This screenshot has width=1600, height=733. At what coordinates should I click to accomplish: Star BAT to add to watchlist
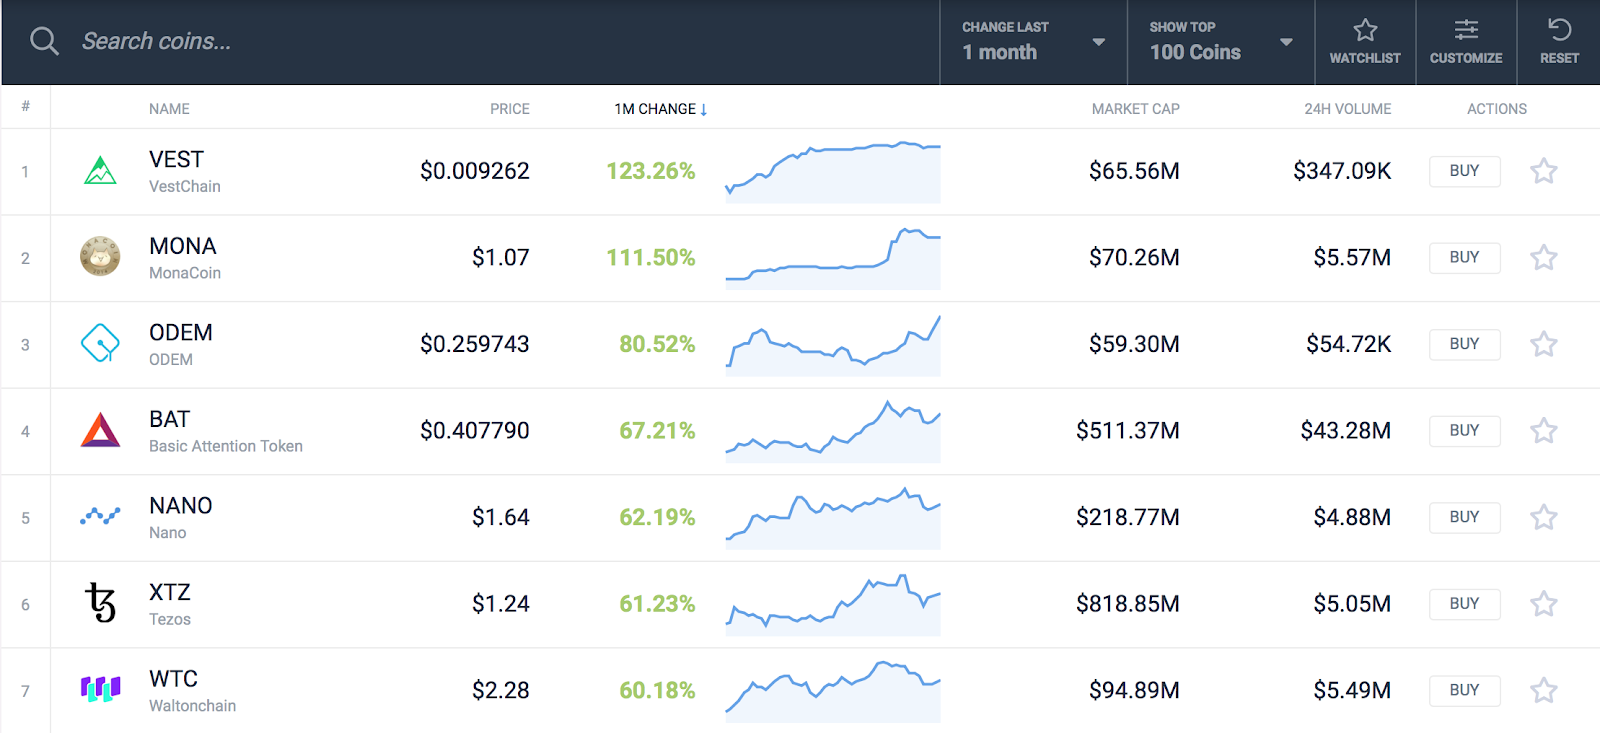click(x=1544, y=430)
